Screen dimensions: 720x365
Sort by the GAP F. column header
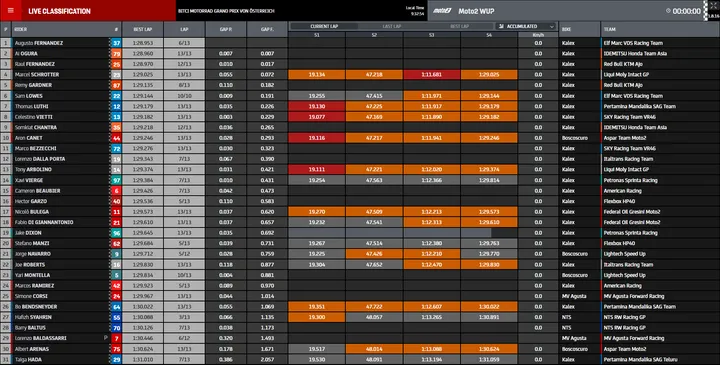click(x=267, y=29)
